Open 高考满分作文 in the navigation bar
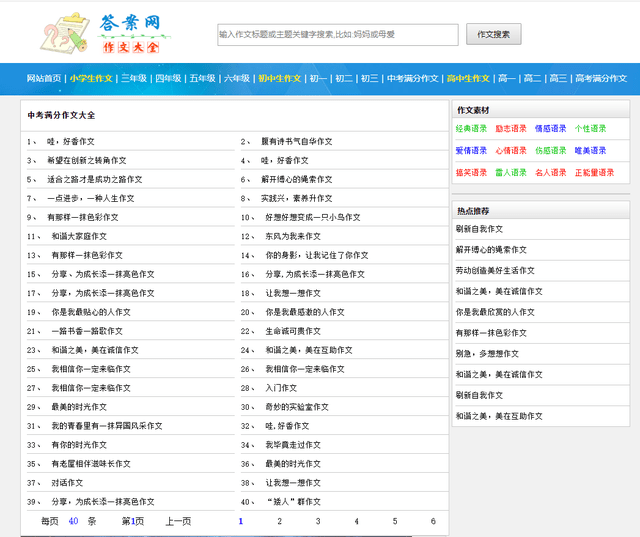Screen dimensions: 640x537 pyautogui.click(x=601, y=78)
